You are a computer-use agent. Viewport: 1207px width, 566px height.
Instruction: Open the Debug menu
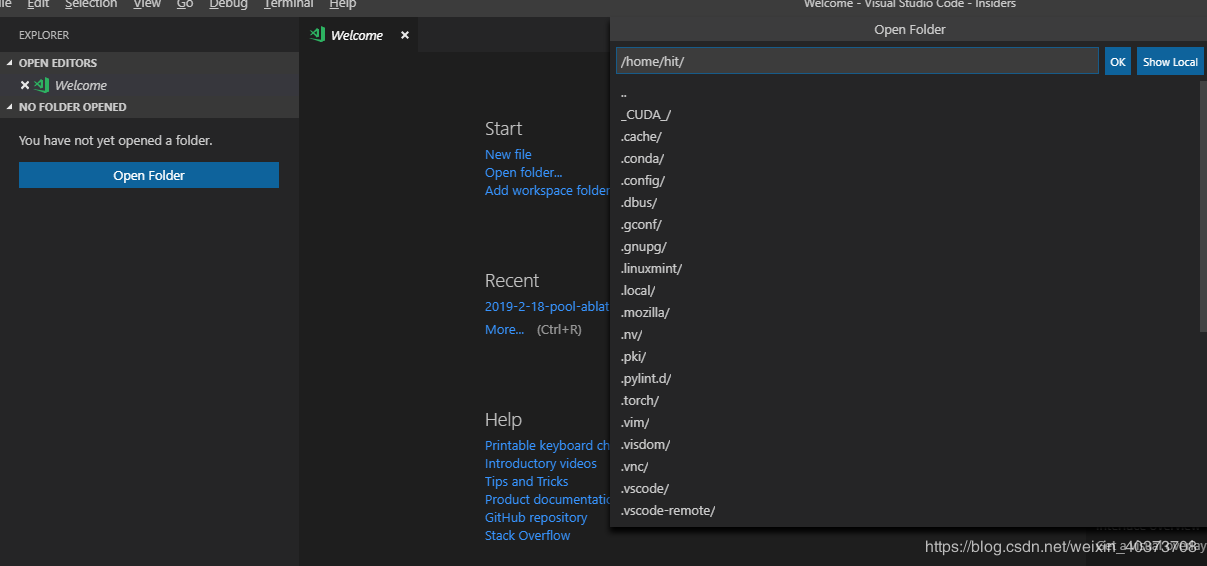(x=228, y=5)
